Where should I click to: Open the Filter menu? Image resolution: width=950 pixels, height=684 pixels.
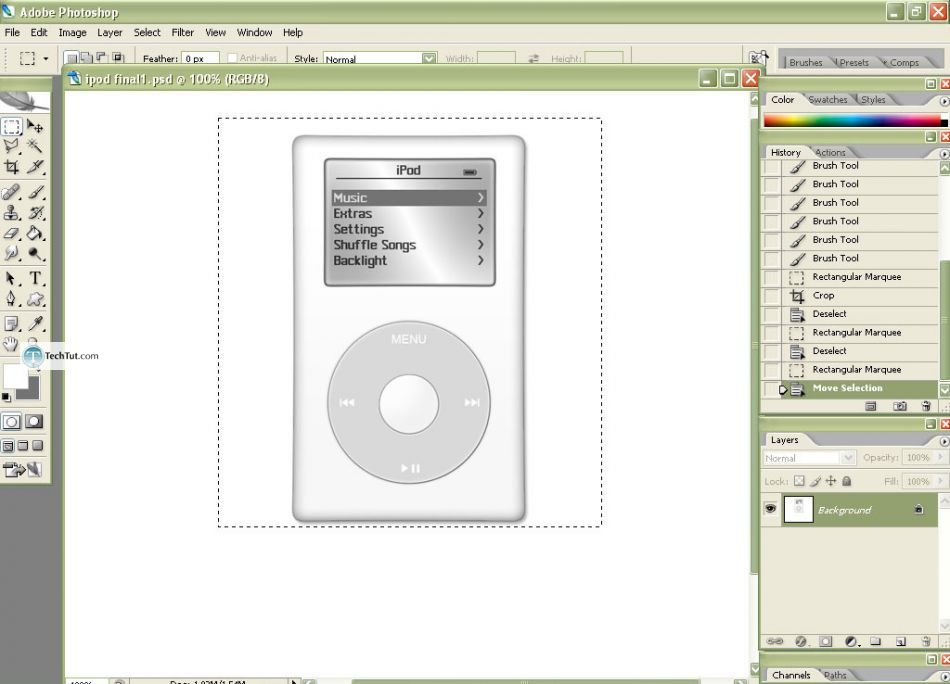click(x=182, y=33)
